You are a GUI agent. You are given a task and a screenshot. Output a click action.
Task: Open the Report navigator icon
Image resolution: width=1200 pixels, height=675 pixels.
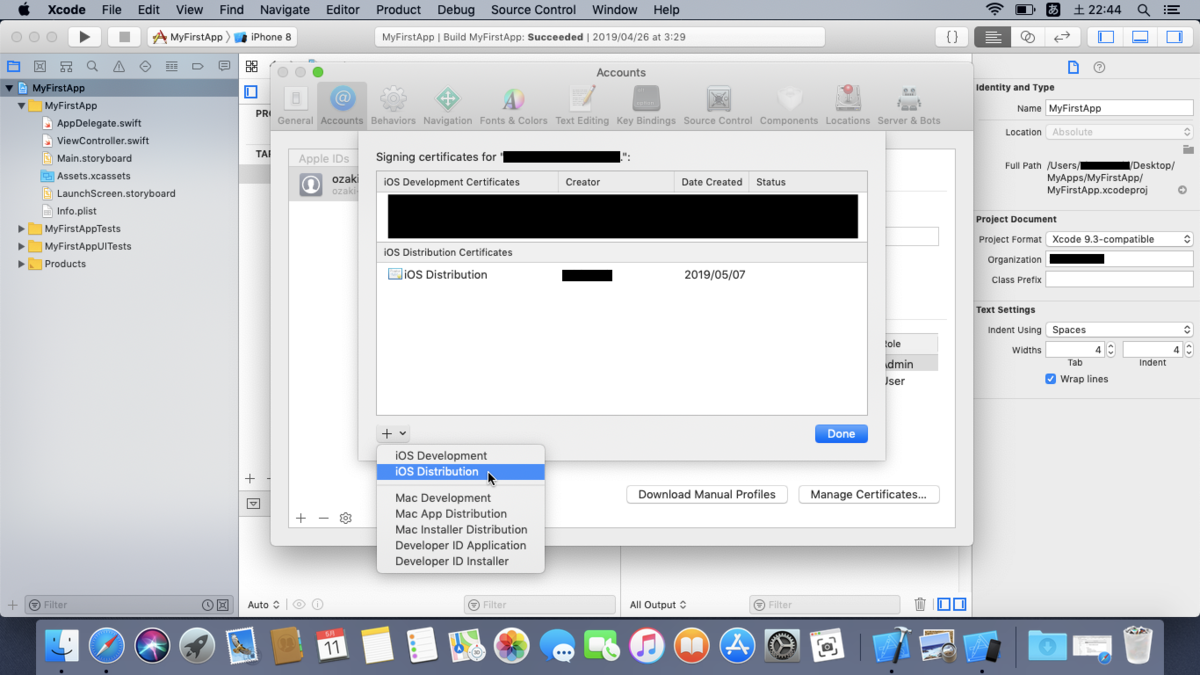click(223, 67)
